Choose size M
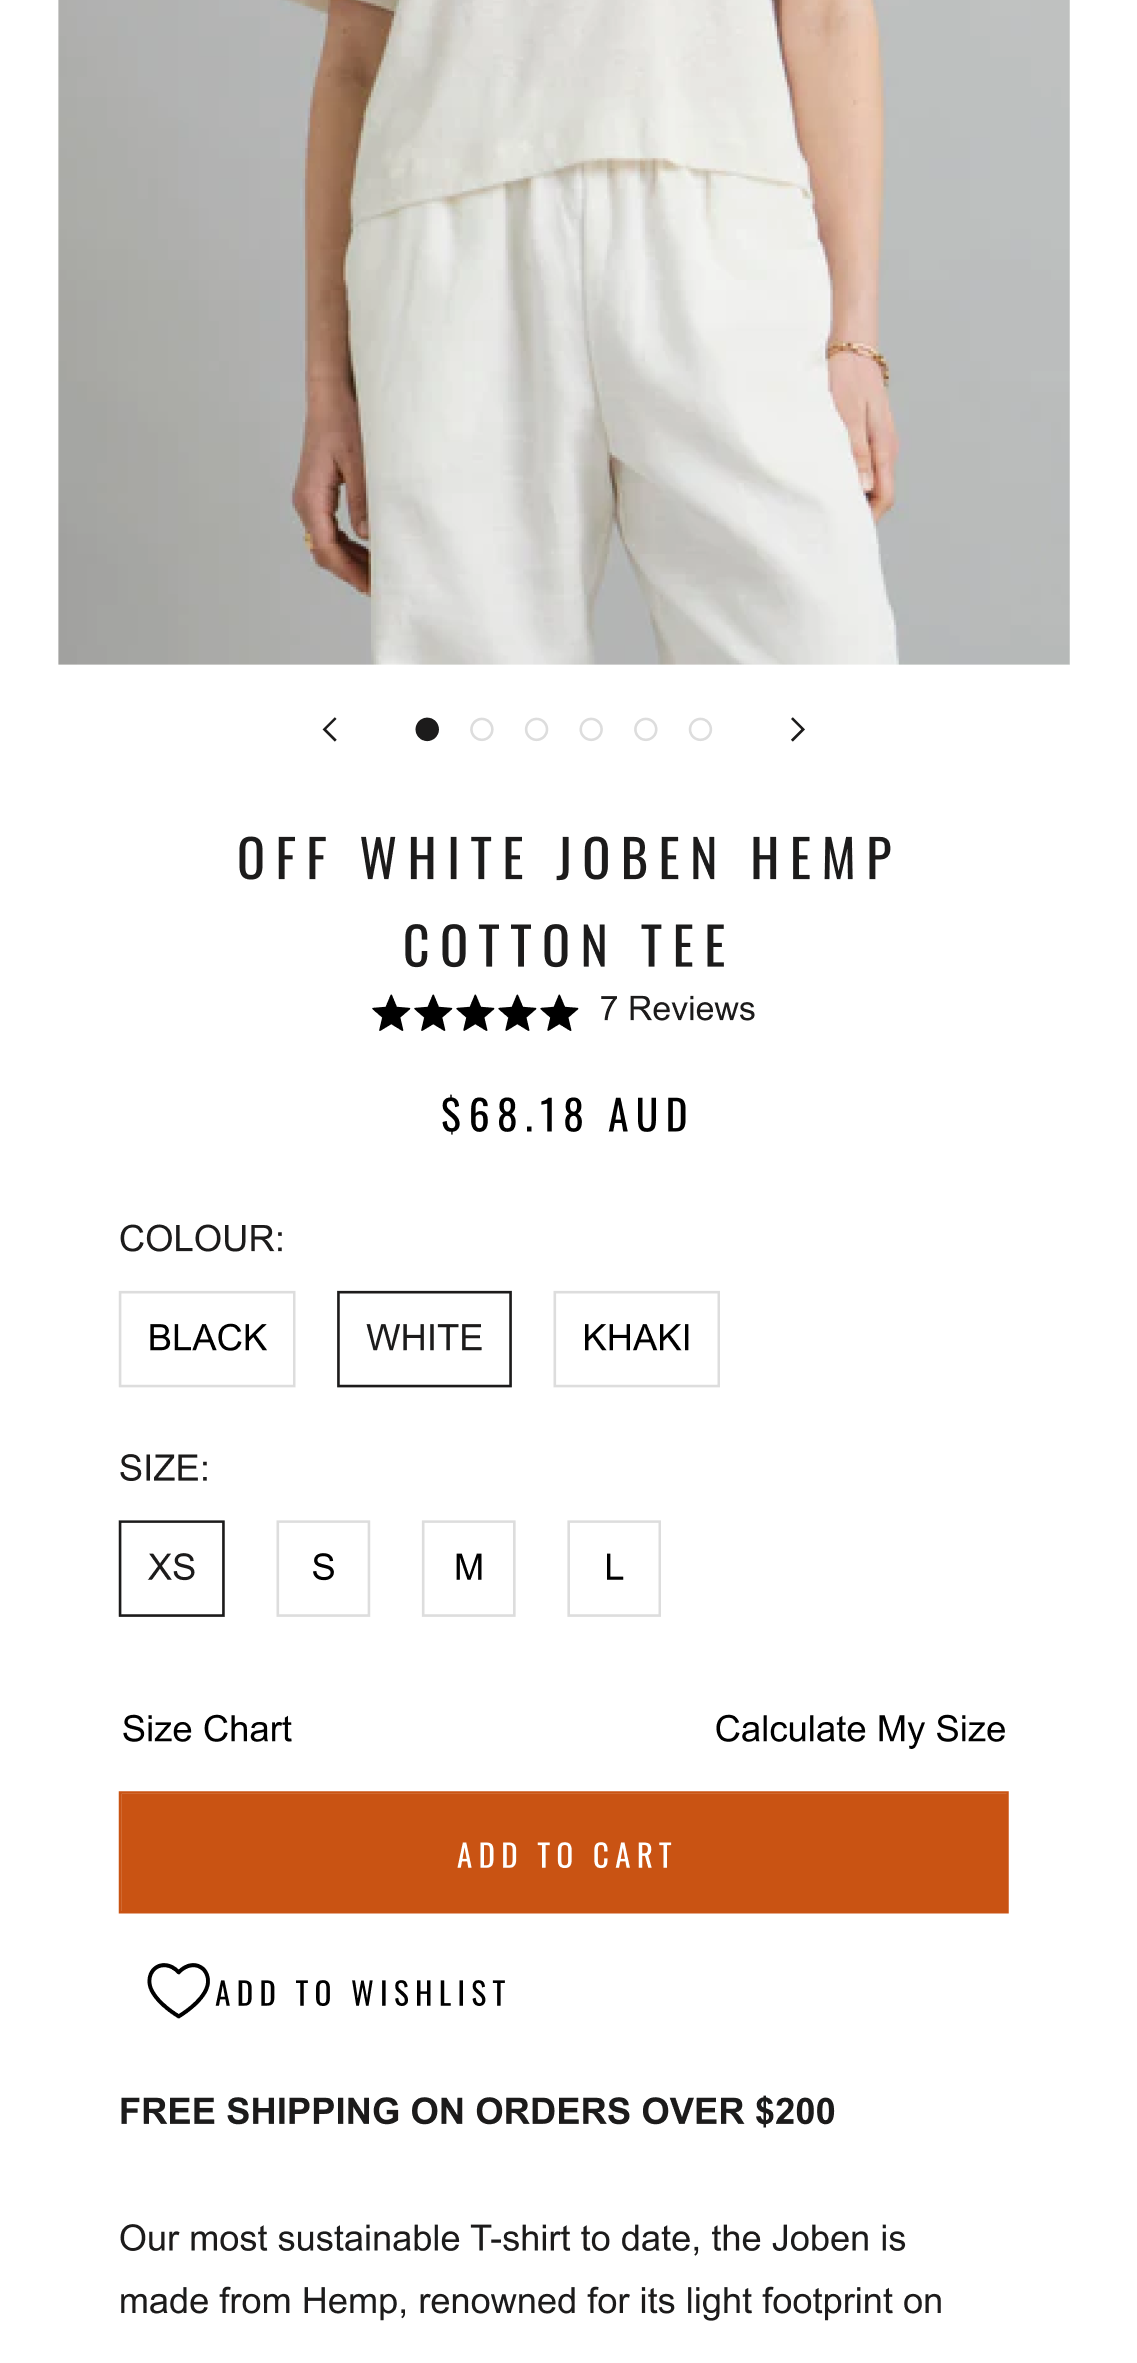Viewport: 1137px width, 2363px height. coord(469,1568)
